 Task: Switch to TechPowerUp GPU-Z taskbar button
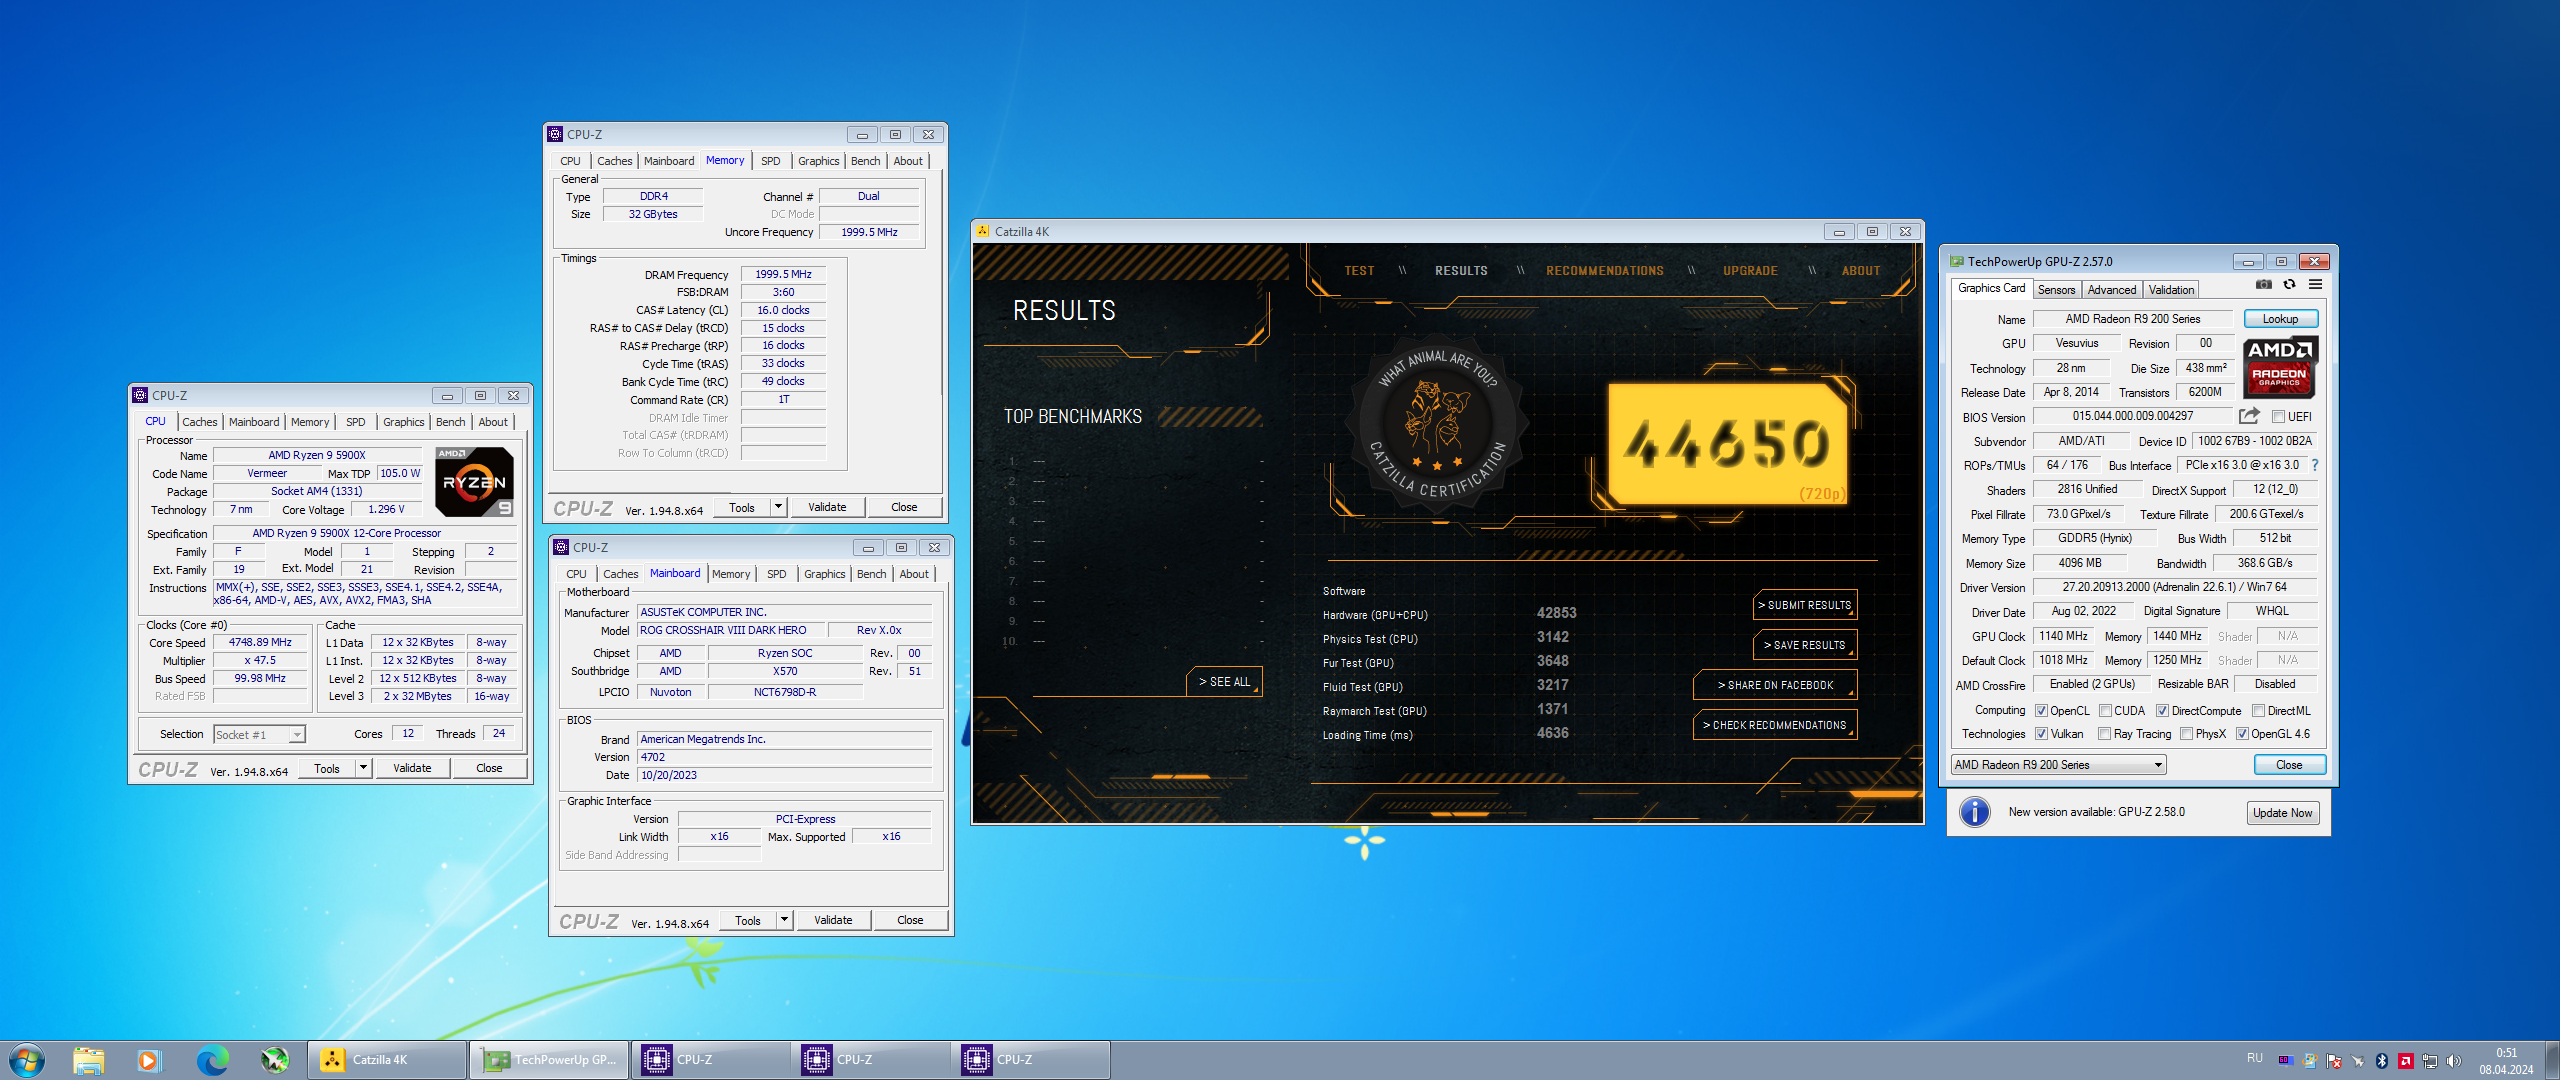(x=549, y=1060)
